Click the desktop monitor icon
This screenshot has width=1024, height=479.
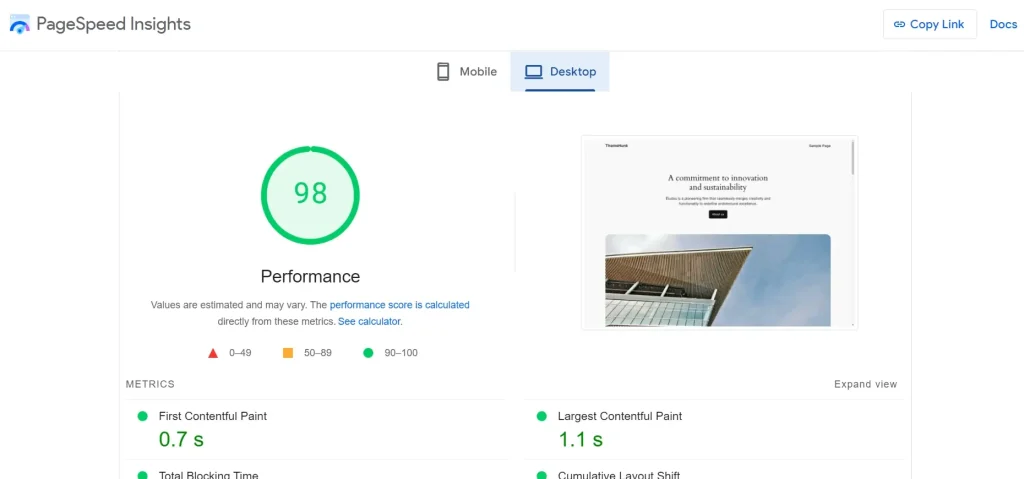(534, 72)
